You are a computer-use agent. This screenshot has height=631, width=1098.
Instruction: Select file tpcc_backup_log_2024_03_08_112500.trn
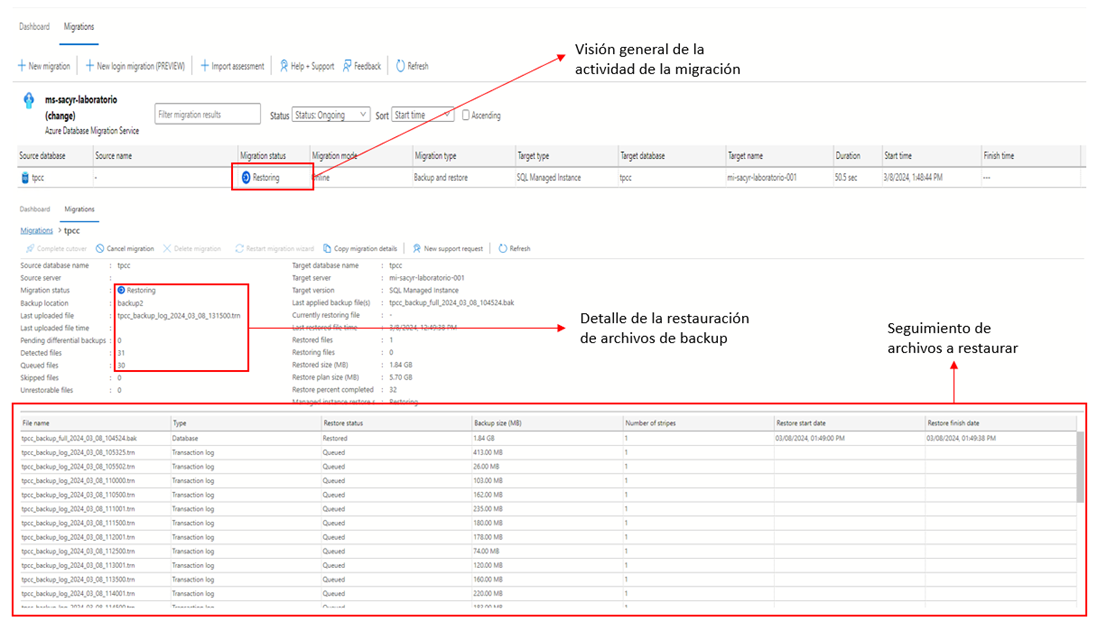coord(78,551)
